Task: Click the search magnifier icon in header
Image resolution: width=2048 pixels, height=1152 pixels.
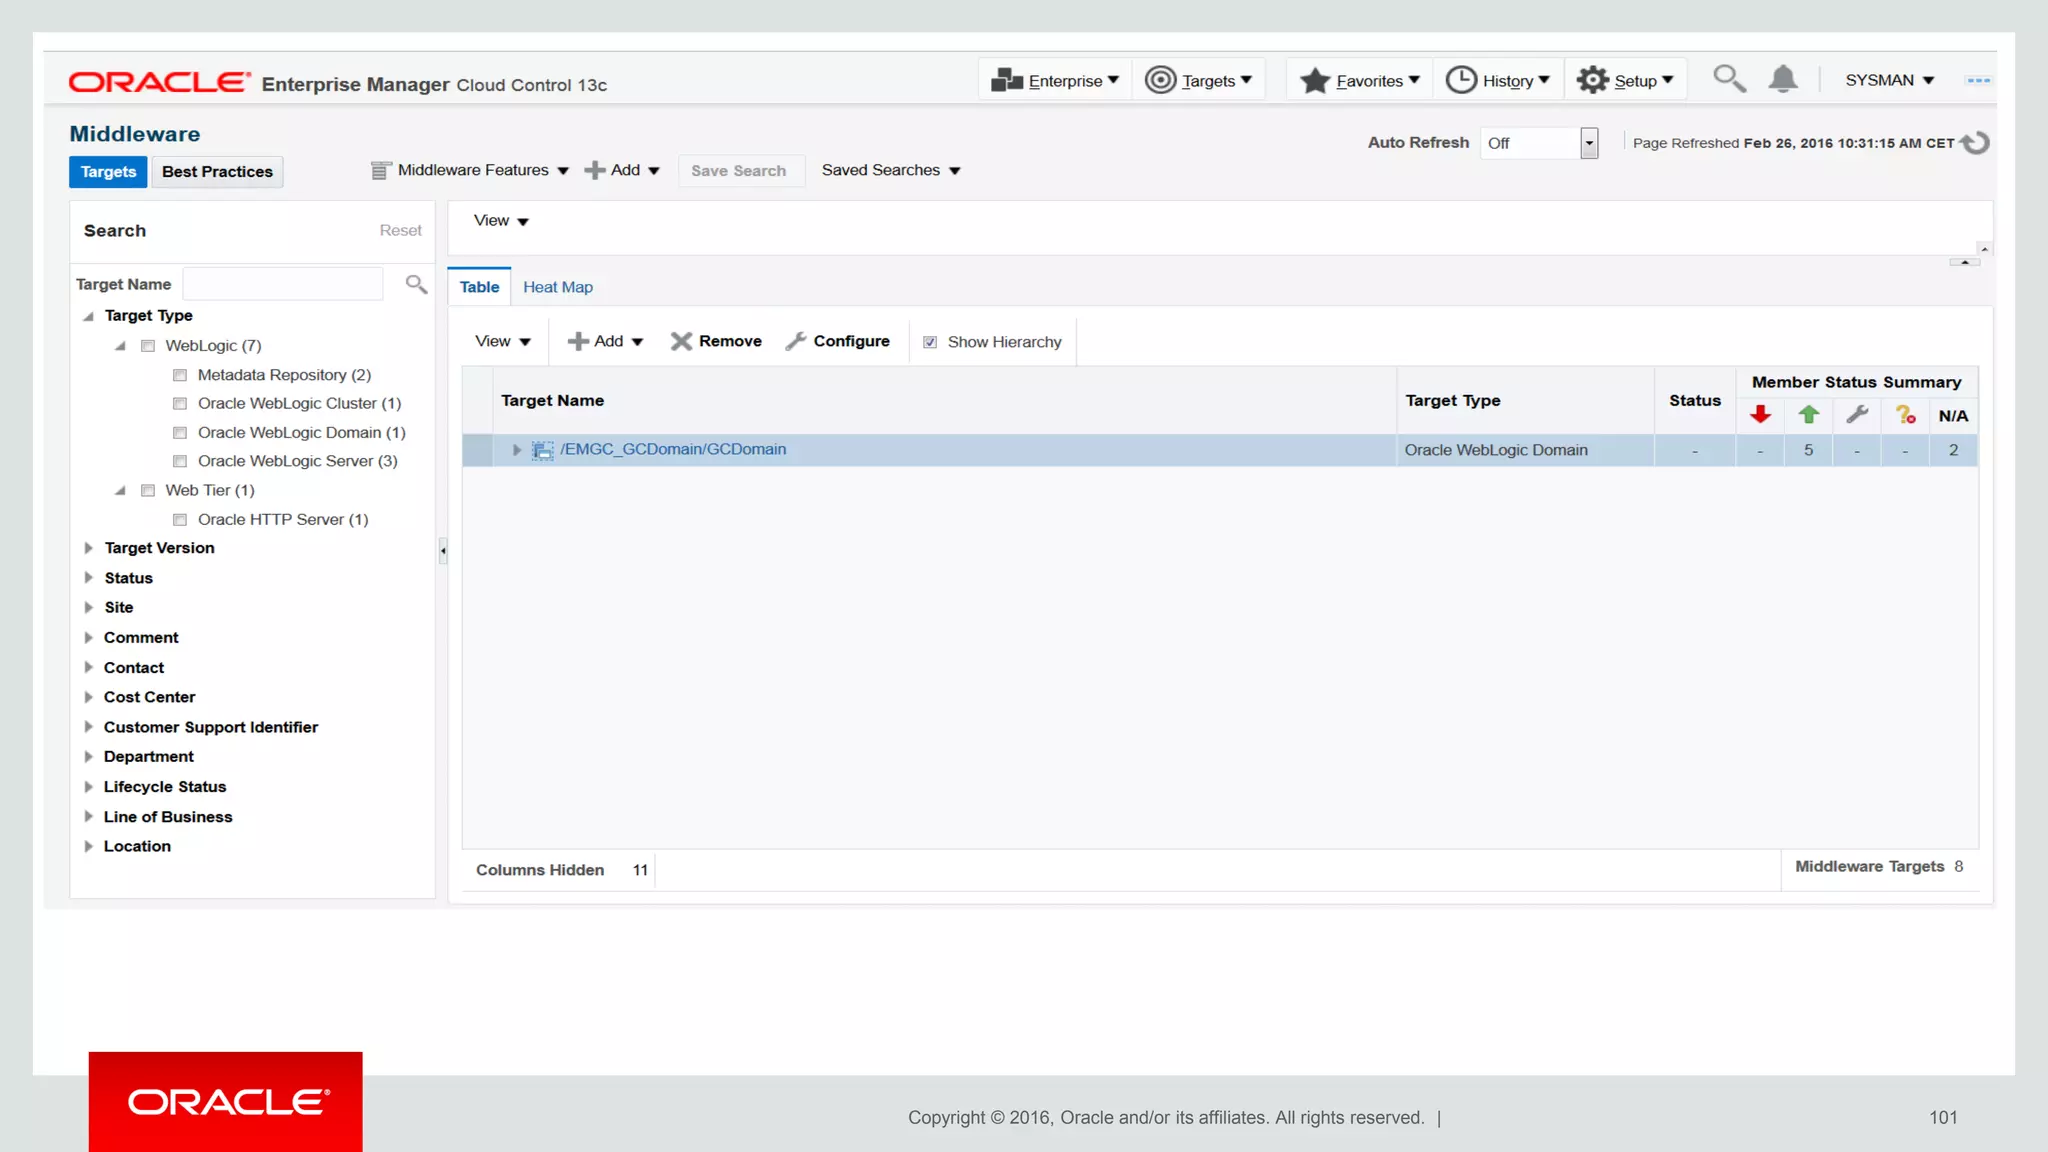Action: coord(1729,79)
